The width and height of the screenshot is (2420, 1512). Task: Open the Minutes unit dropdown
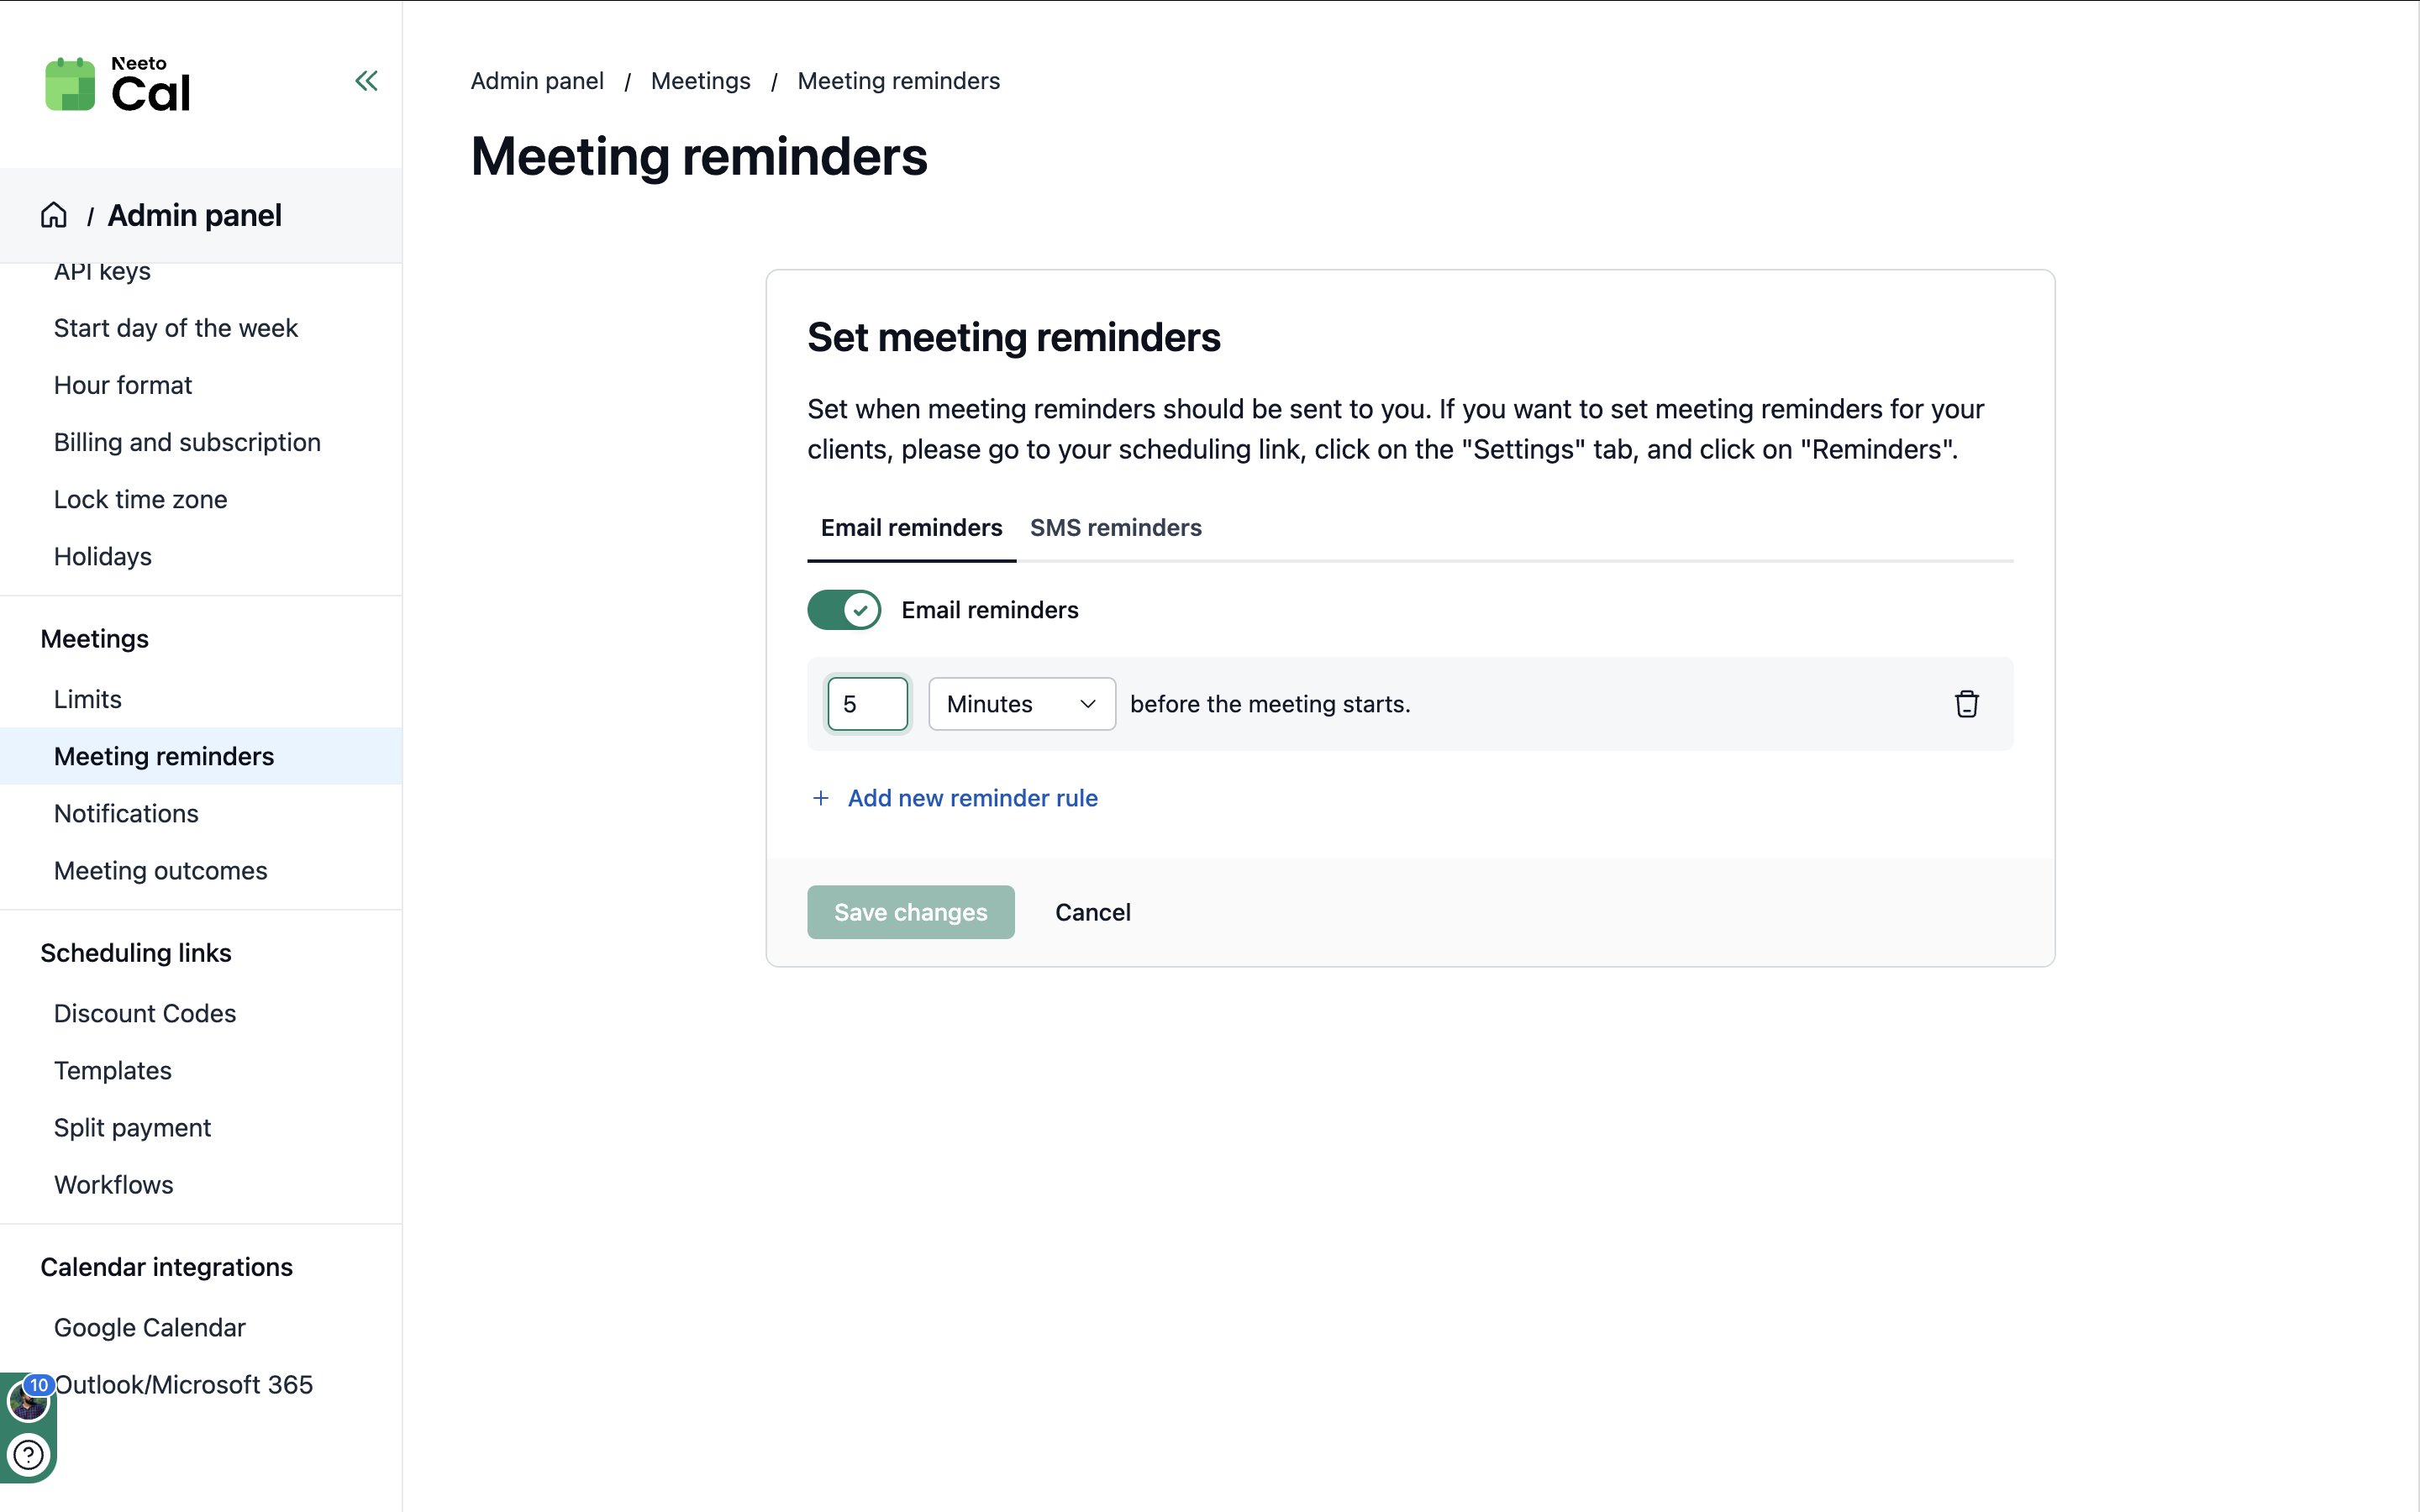(1021, 704)
